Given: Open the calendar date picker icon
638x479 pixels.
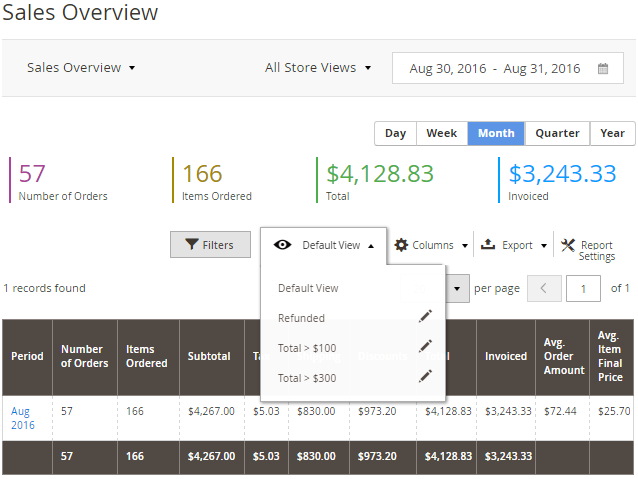Looking at the screenshot, I should (x=603, y=68).
